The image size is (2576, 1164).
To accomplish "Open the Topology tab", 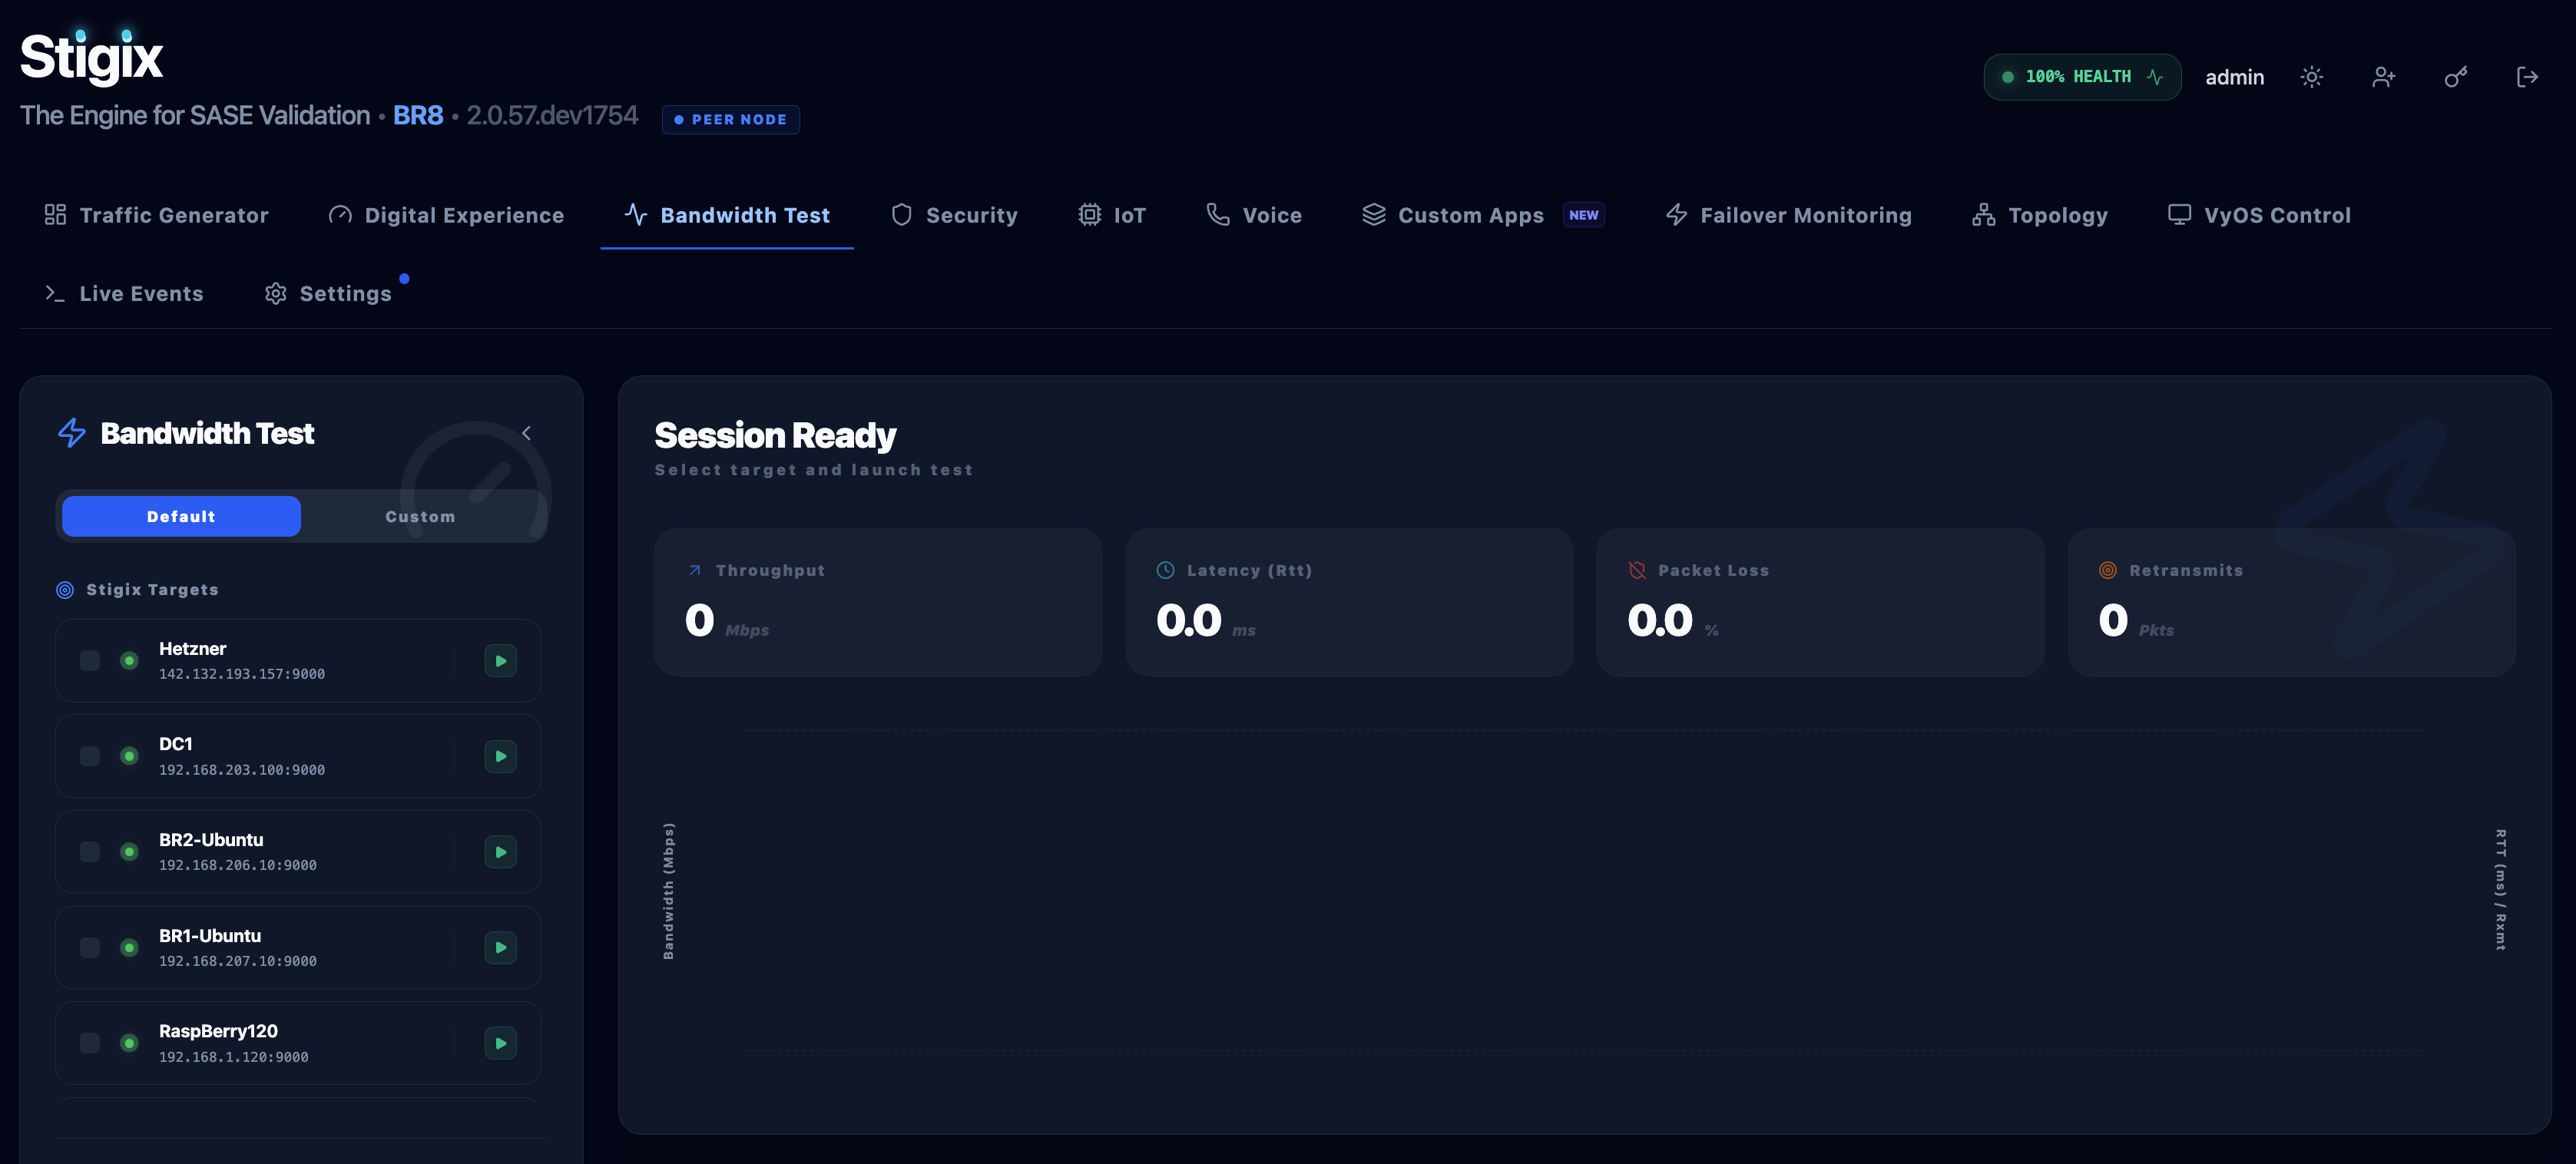I will coord(2040,215).
